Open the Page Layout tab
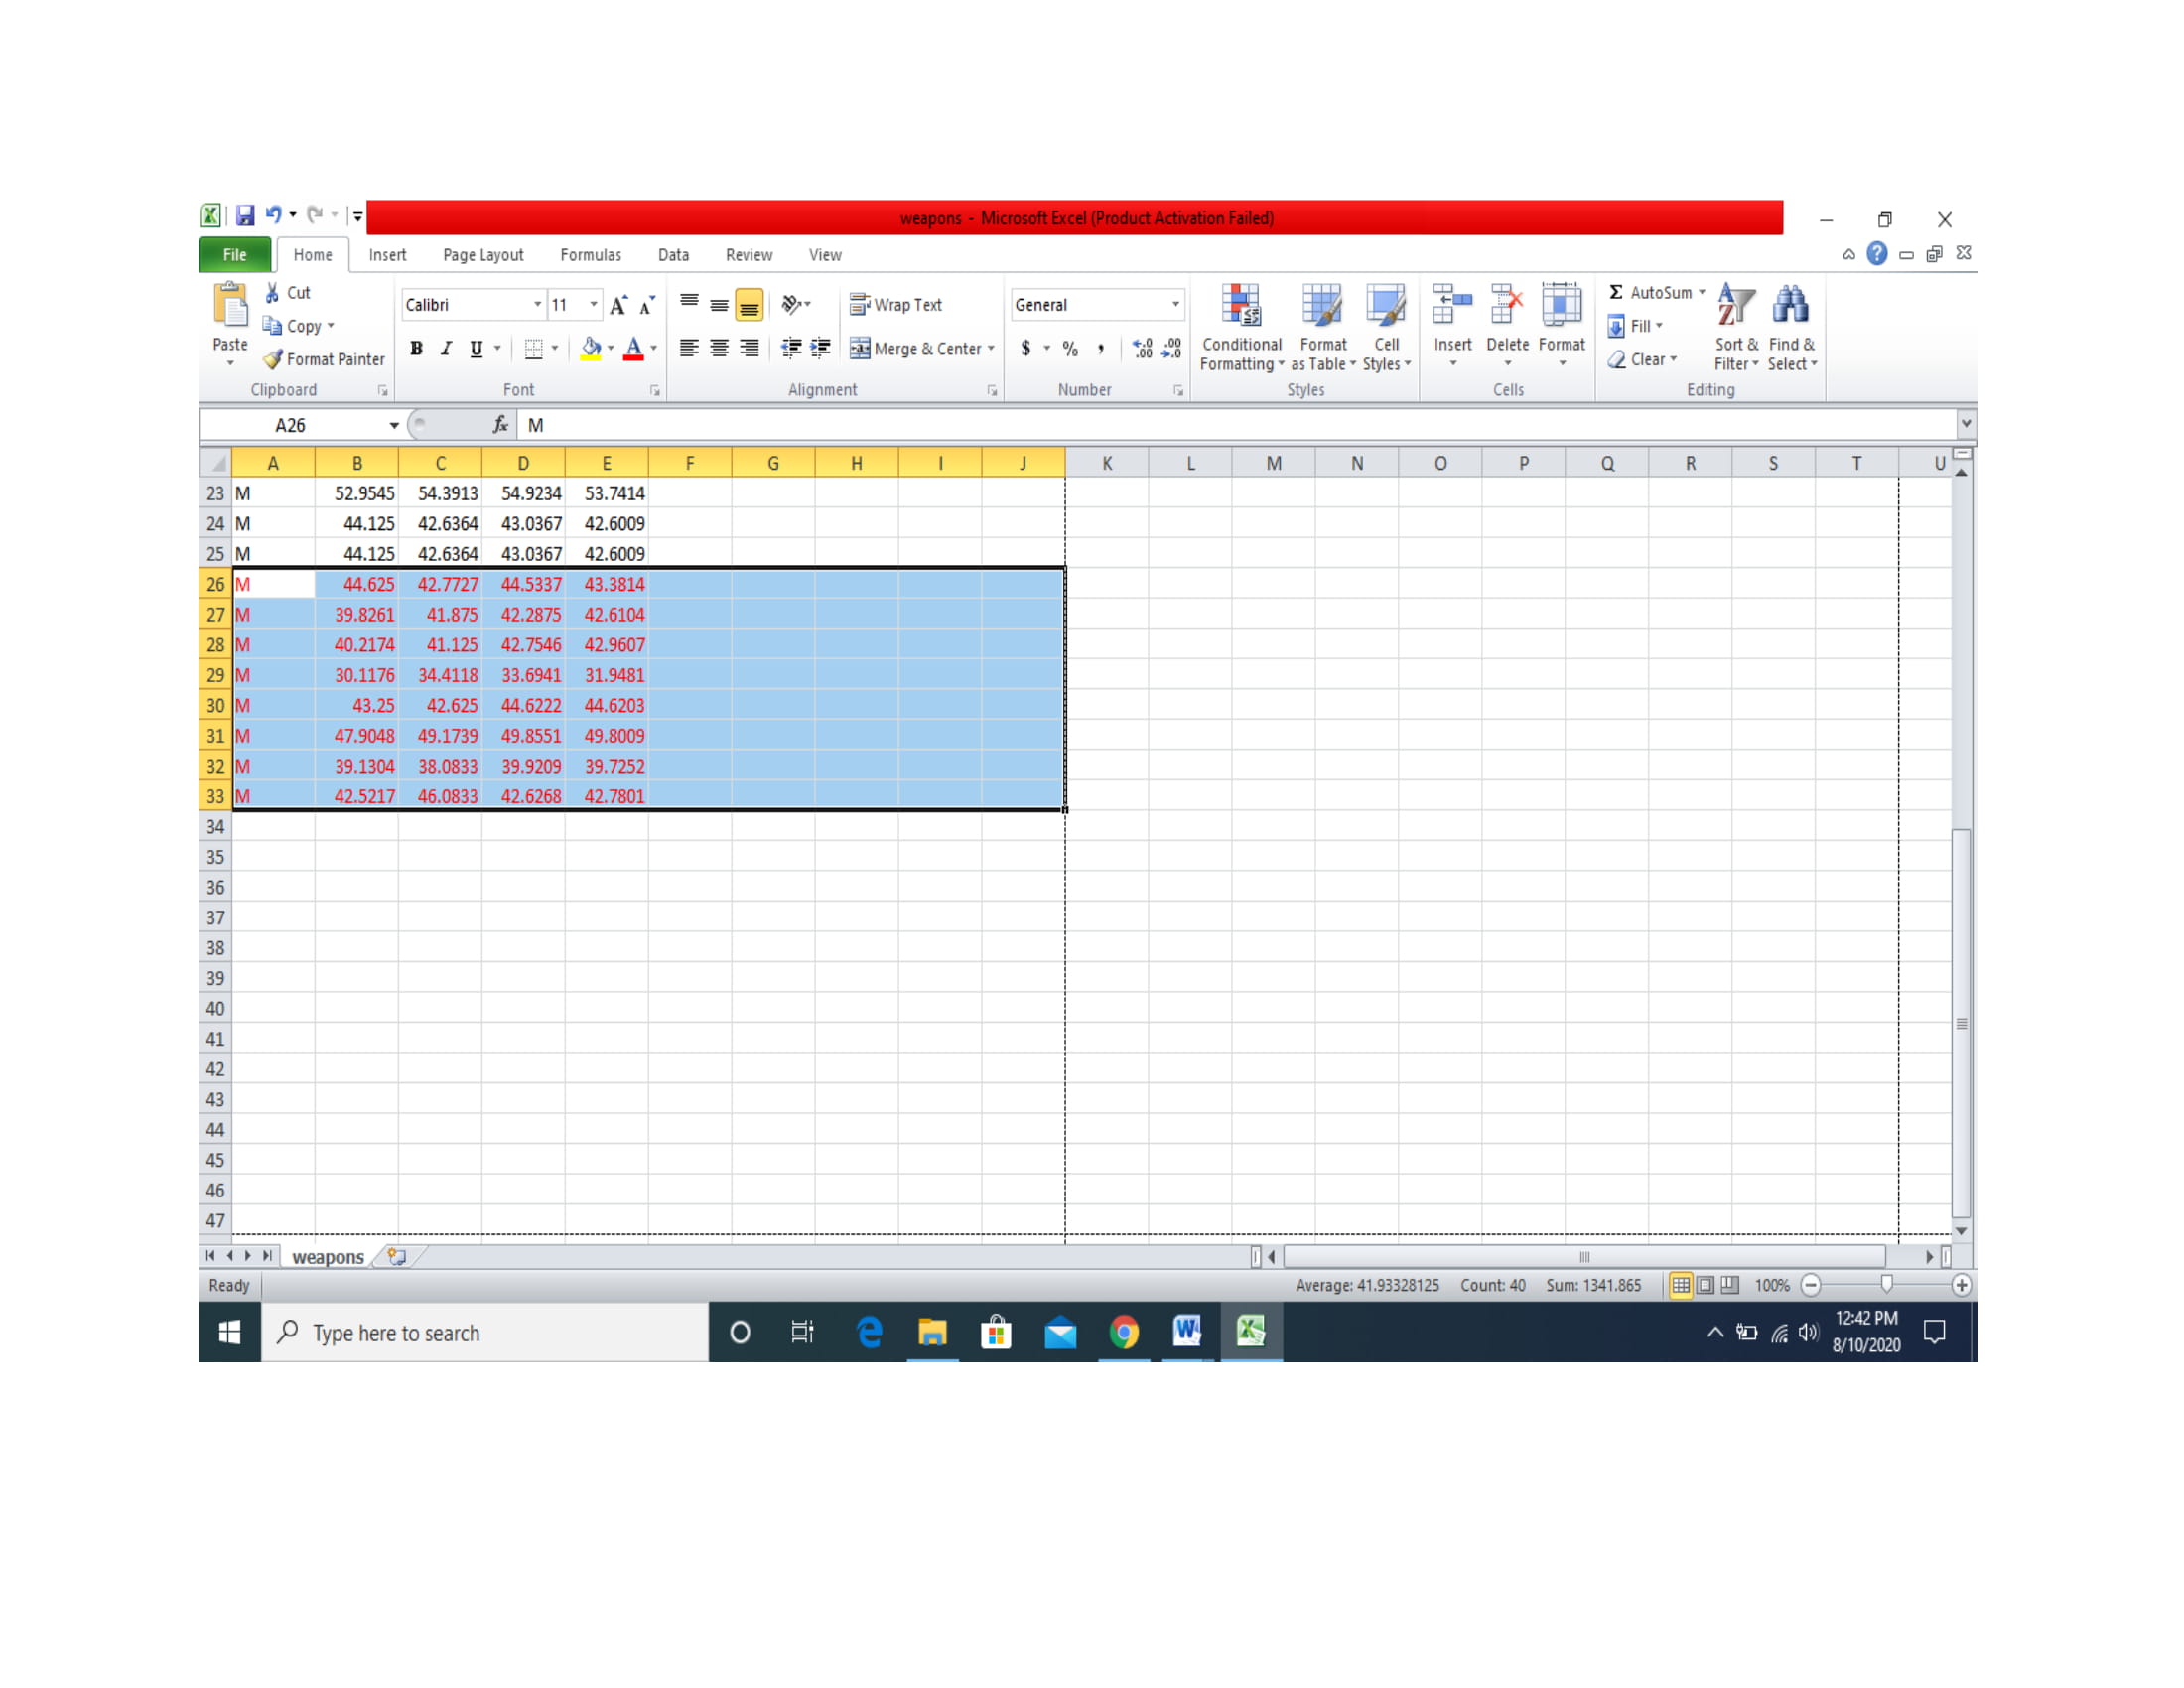The height and width of the screenshot is (1688, 2184). coord(483,255)
